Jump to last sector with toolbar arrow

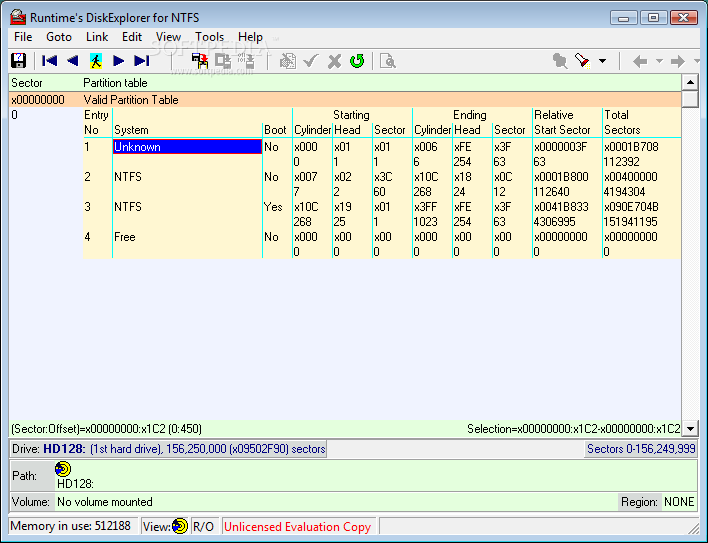pos(142,61)
